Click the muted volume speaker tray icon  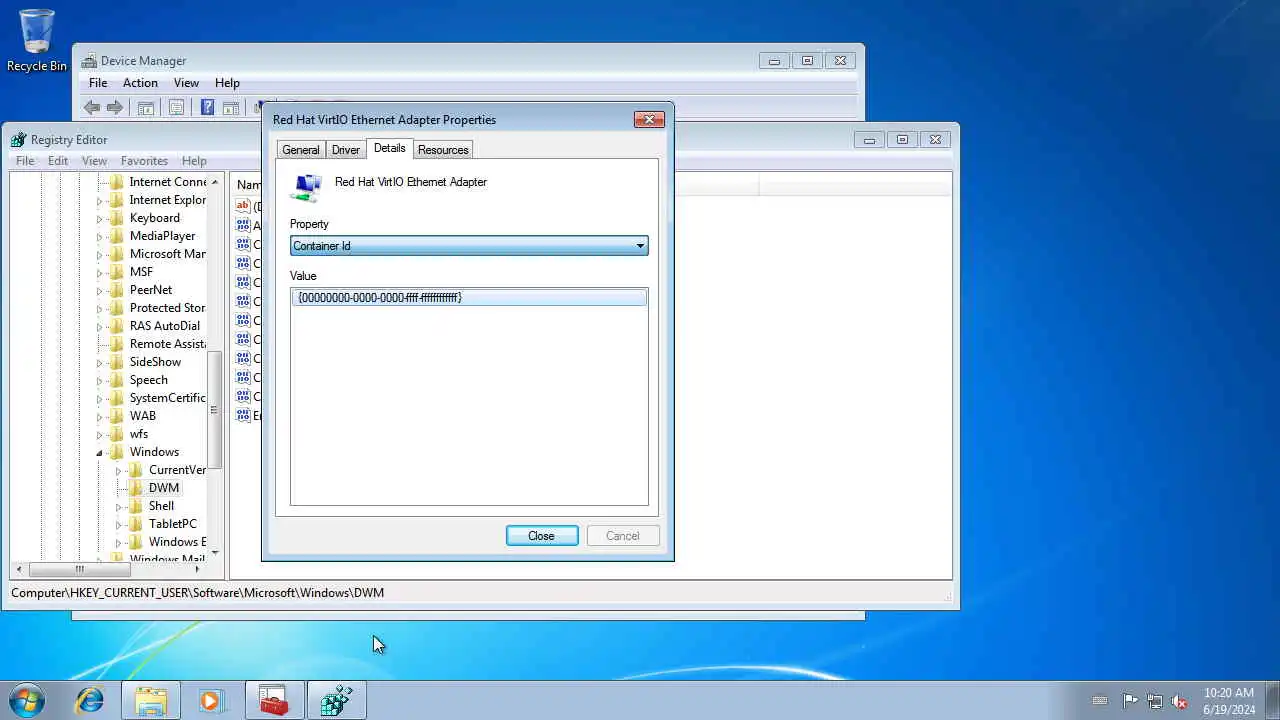click(1180, 701)
